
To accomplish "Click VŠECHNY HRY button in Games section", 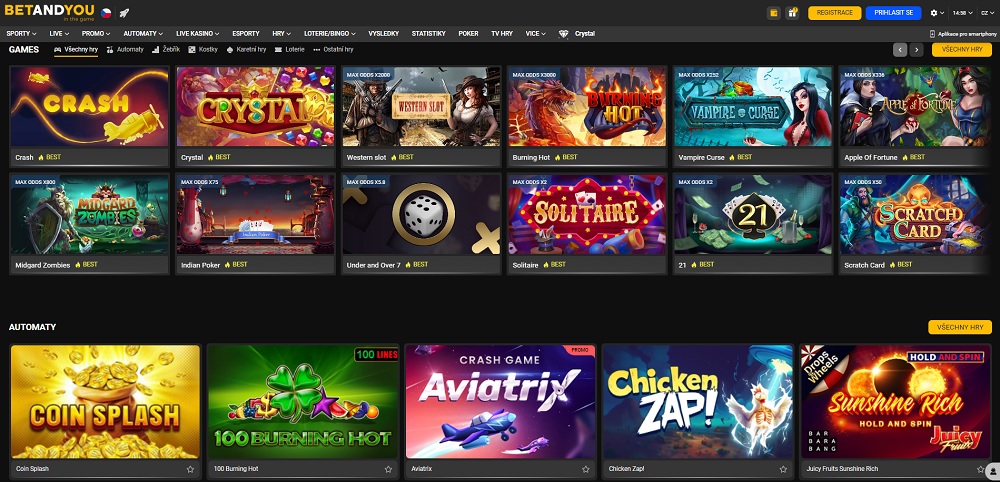I will click(962, 50).
